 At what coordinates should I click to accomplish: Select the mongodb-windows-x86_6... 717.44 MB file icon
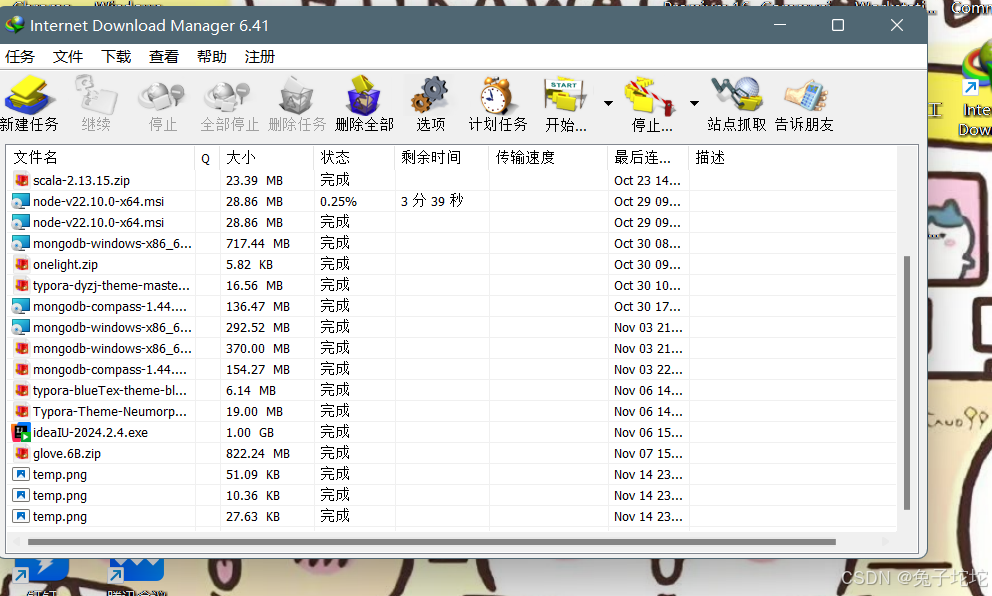click(22, 244)
